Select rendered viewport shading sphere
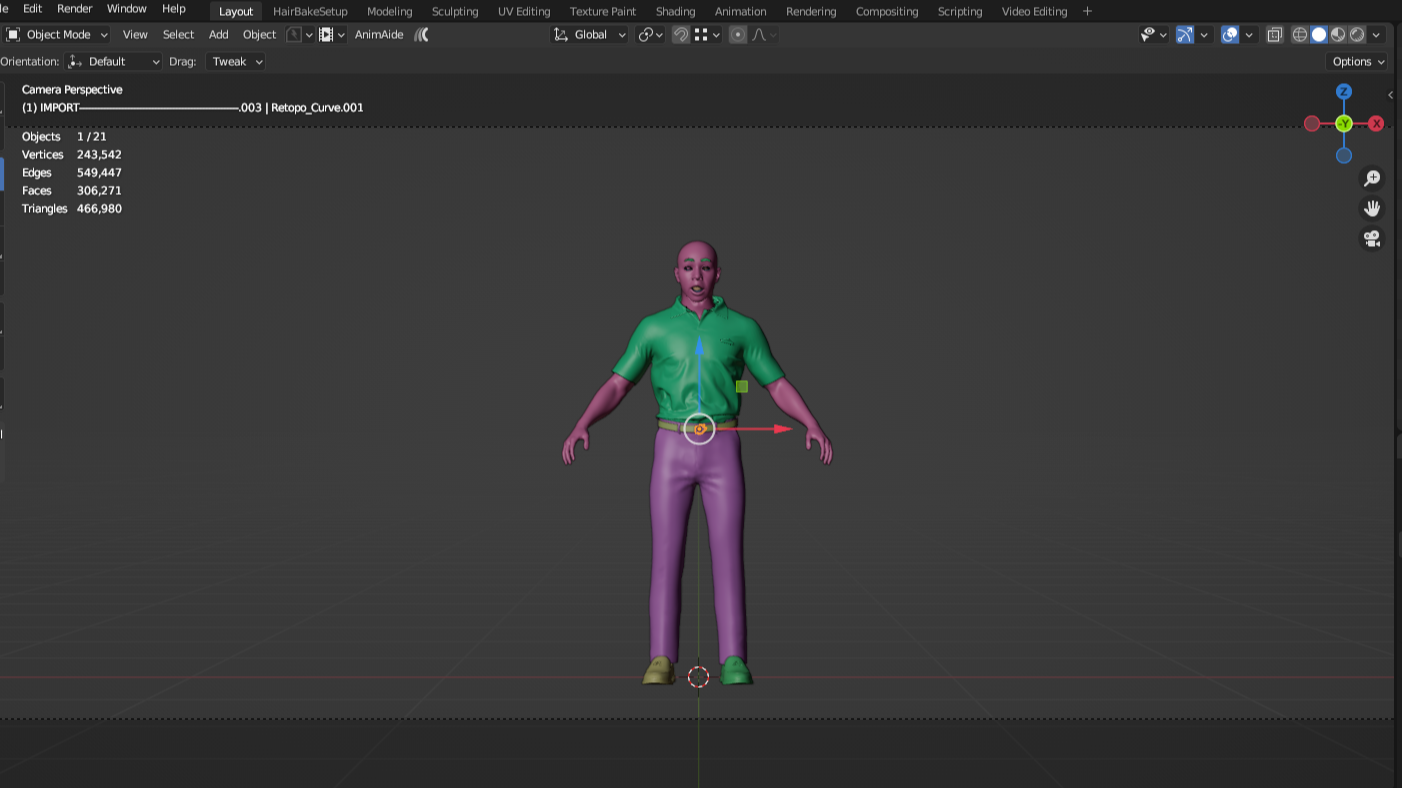Image resolution: width=1402 pixels, height=788 pixels. 1357,35
